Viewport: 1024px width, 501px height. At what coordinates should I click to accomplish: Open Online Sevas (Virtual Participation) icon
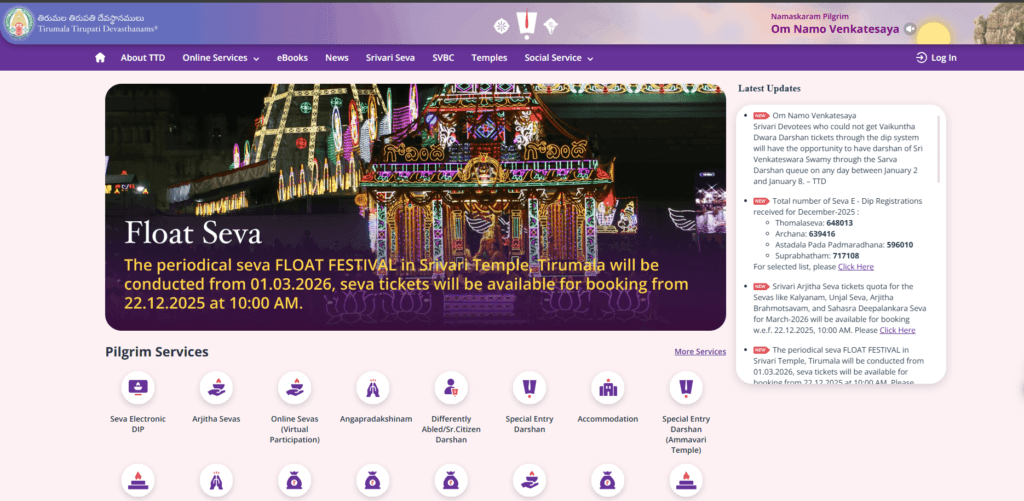coord(295,388)
